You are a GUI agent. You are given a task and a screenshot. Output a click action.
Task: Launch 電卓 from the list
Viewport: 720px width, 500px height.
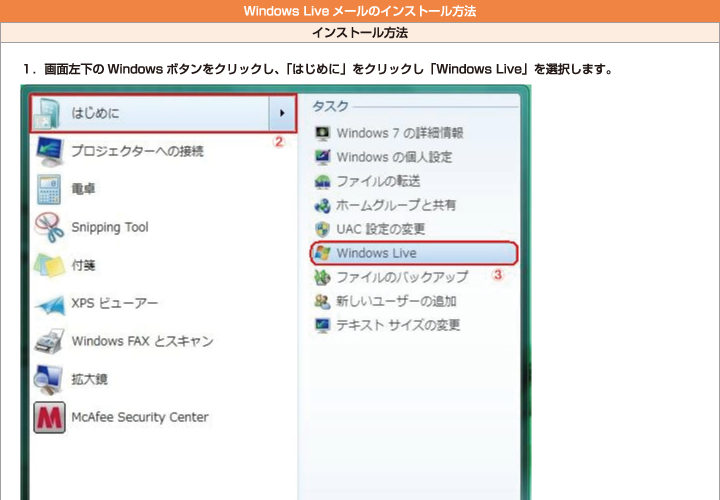click(x=83, y=189)
